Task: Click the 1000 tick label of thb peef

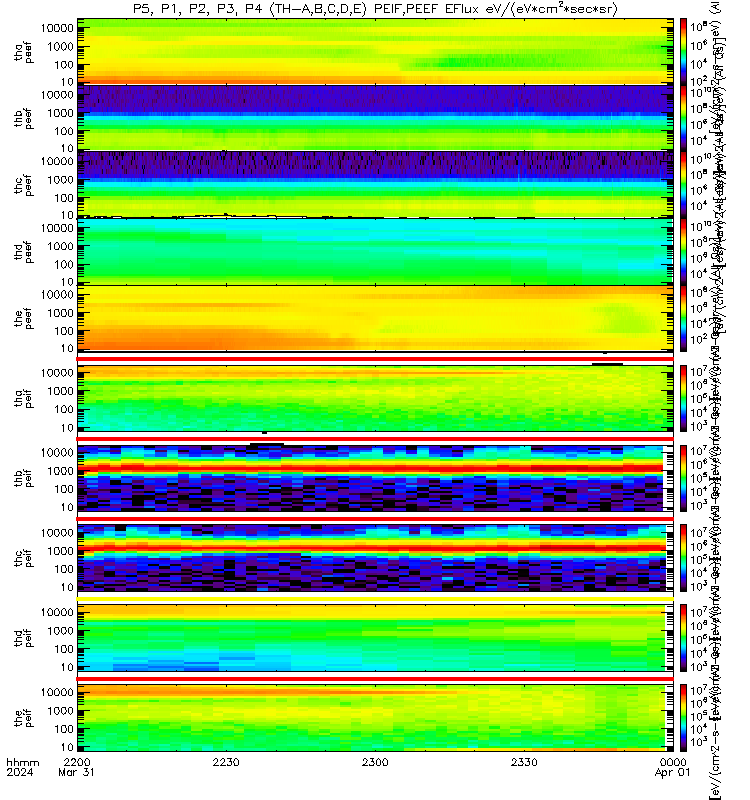Action: (x=60, y=113)
